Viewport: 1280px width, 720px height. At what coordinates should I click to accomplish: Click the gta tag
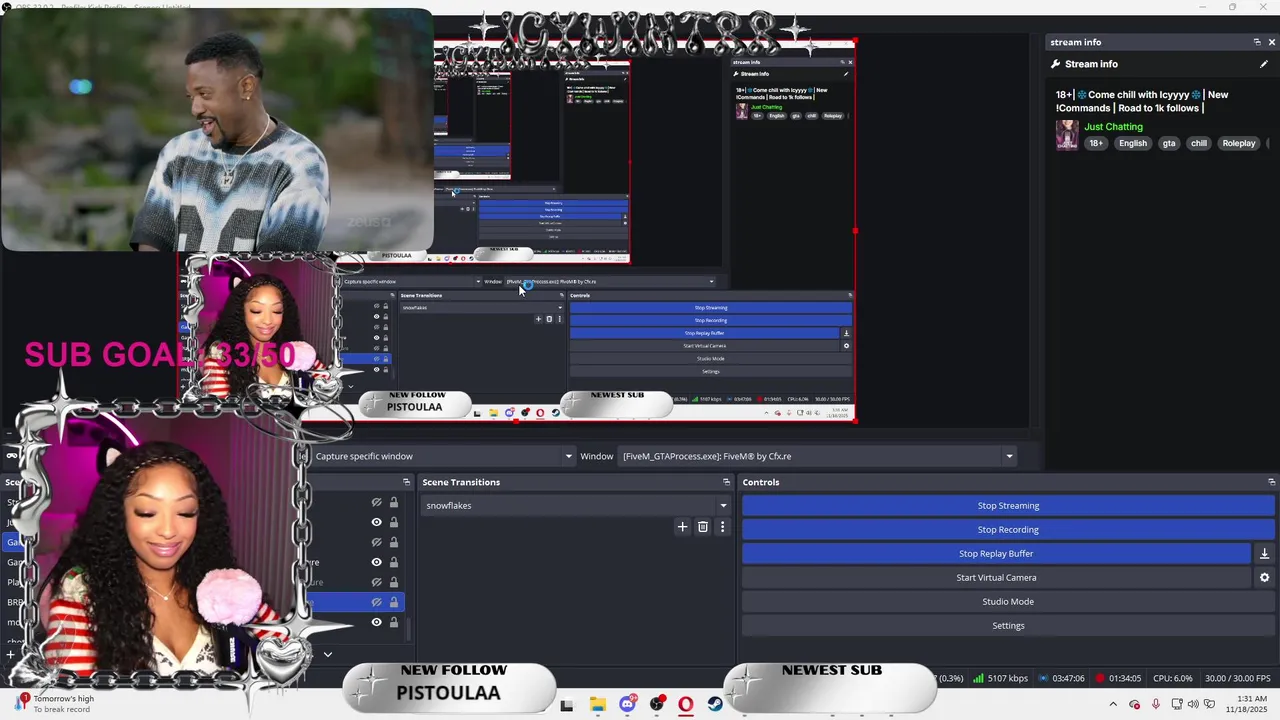(x=1169, y=143)
